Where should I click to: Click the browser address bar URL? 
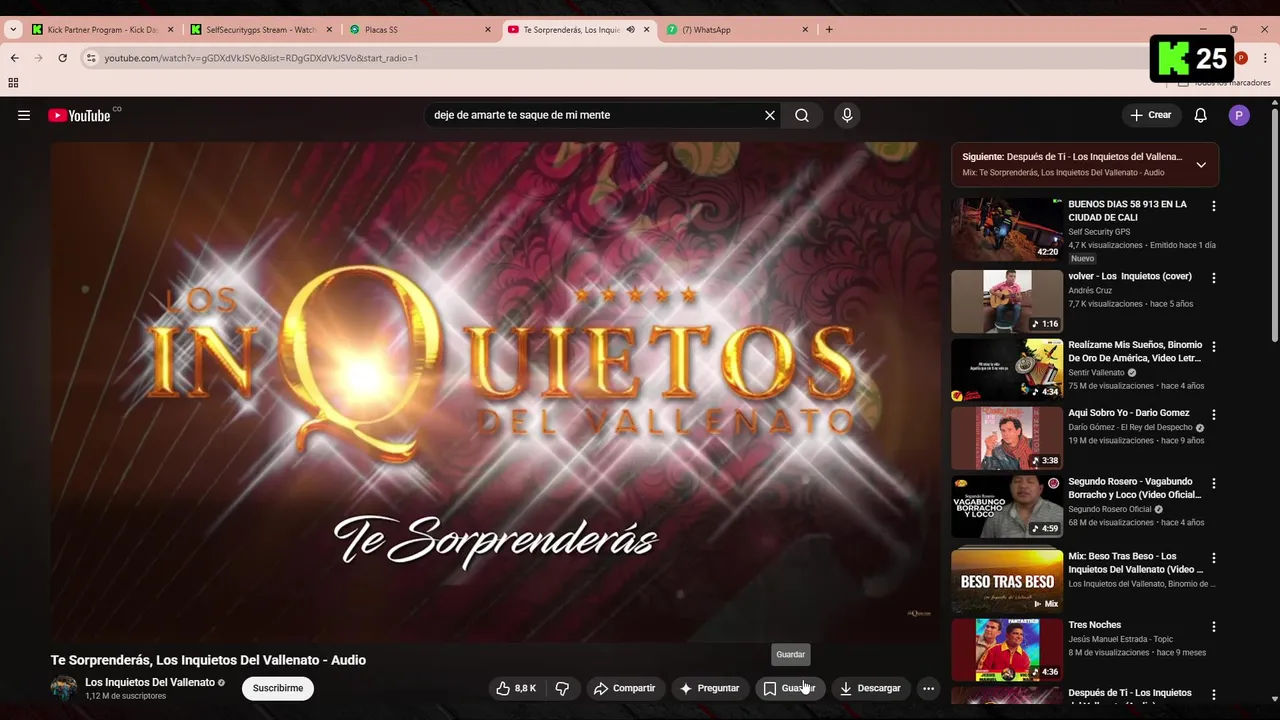[x=261, y=58]
